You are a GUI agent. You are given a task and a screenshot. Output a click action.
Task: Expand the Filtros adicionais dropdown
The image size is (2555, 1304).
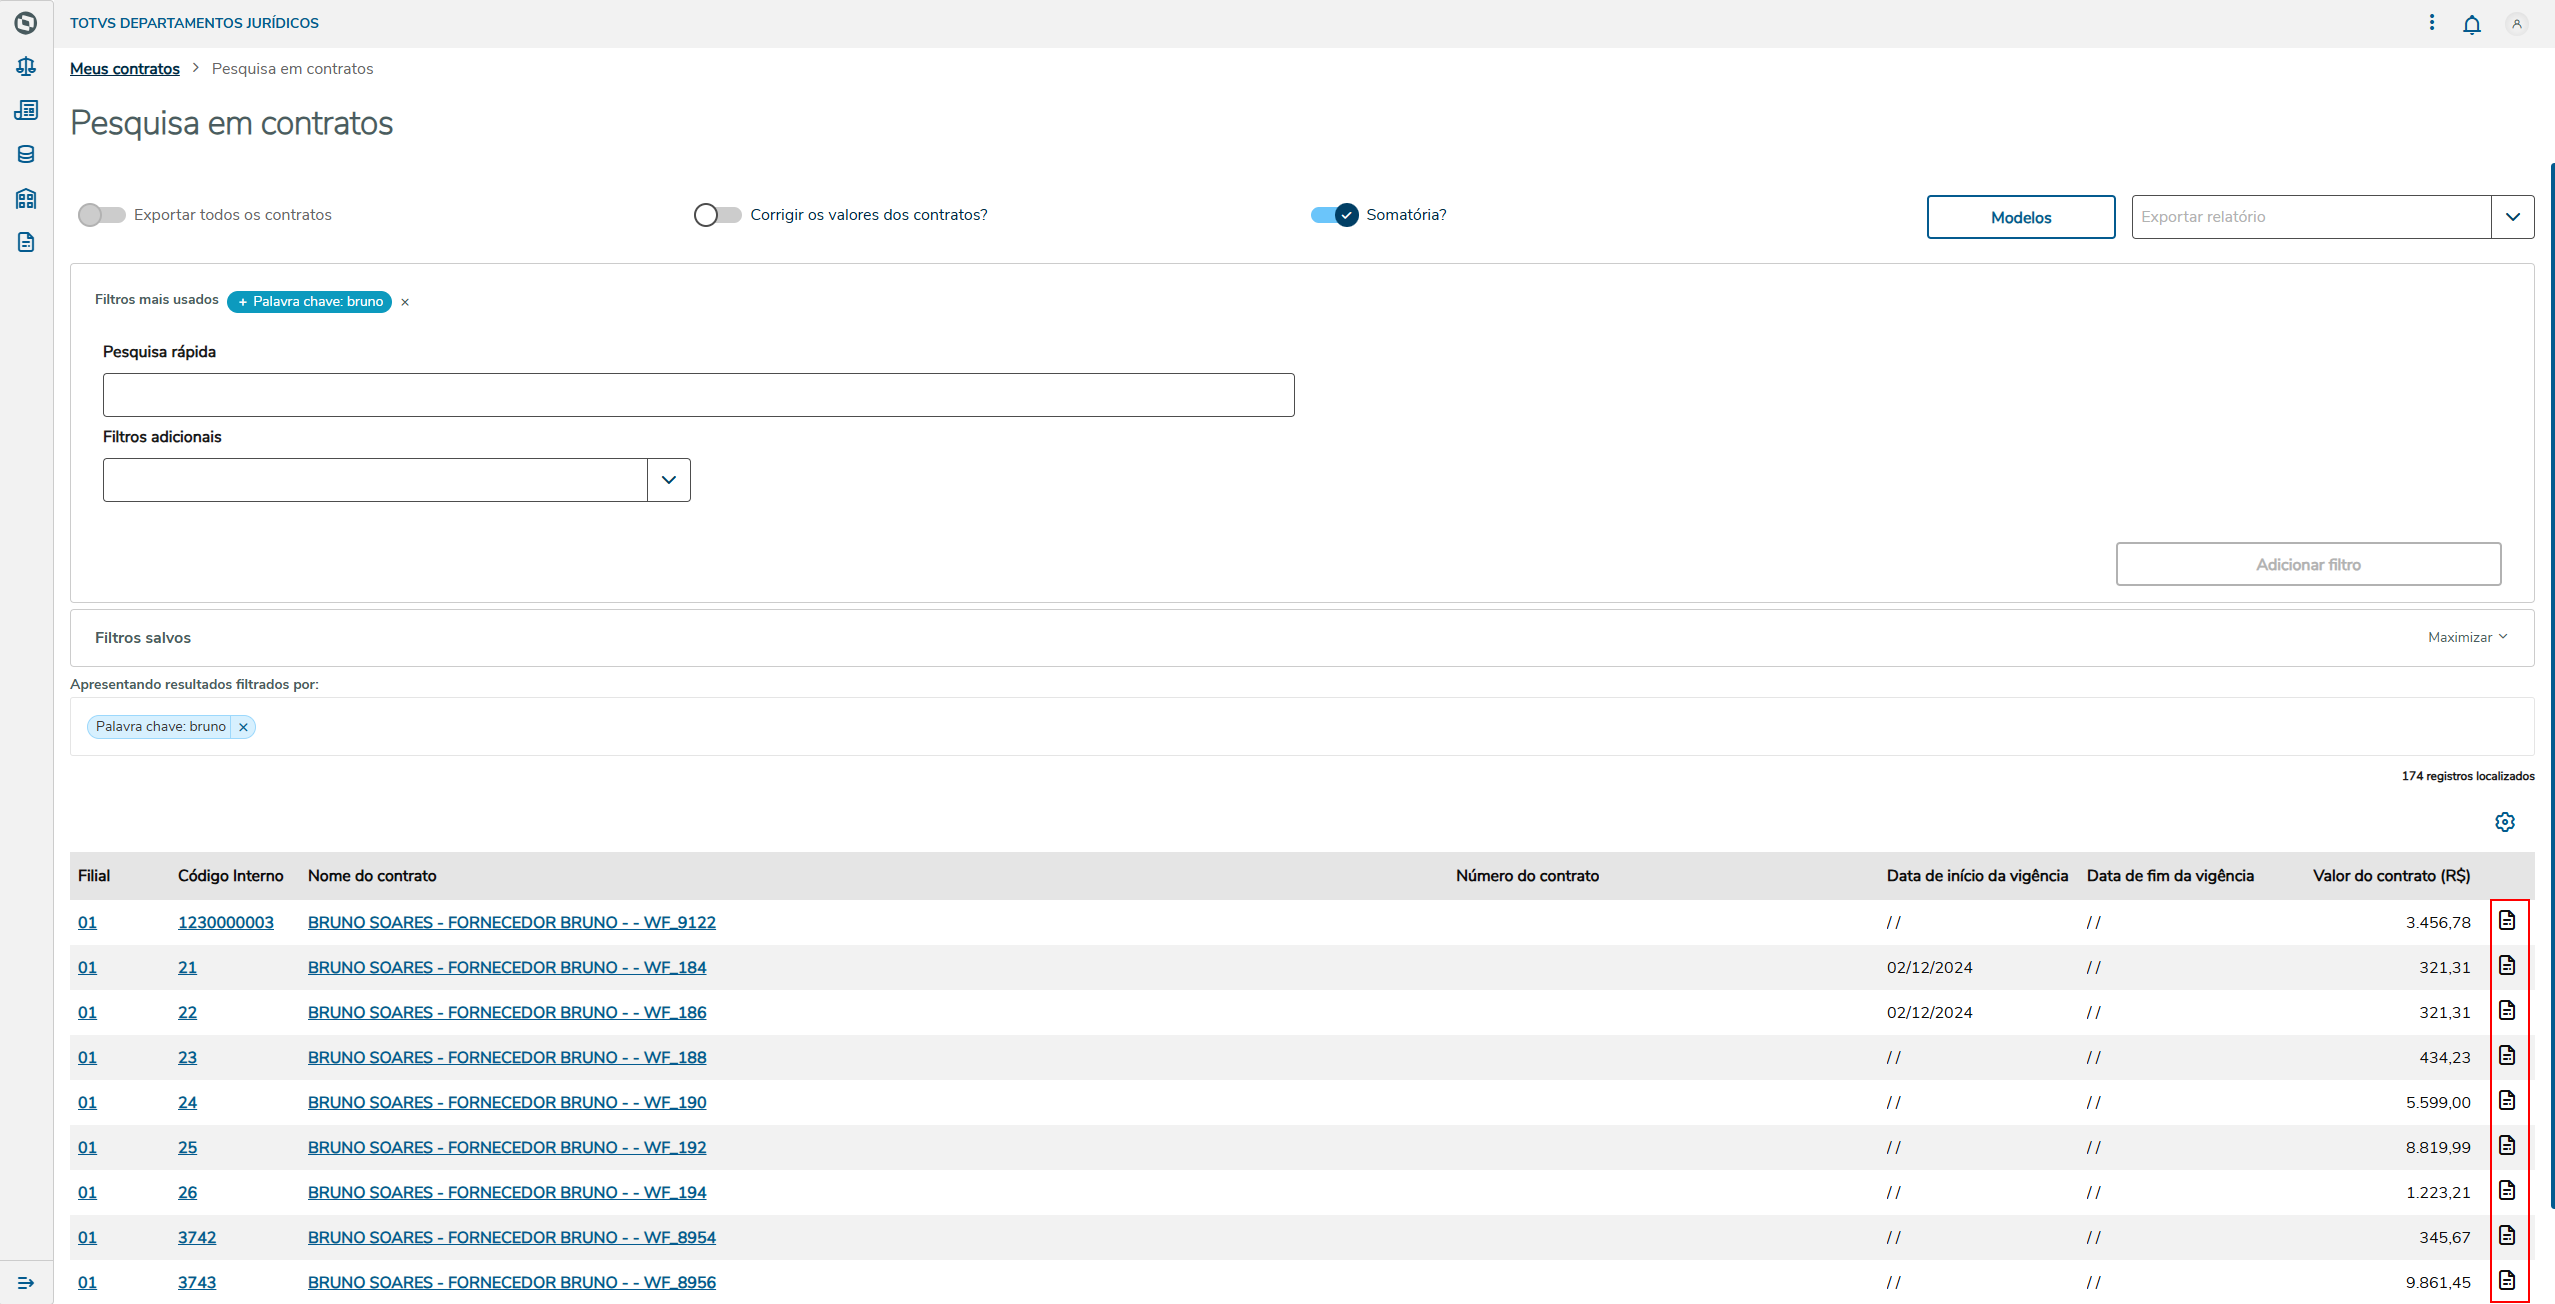[x=668, y=480]
